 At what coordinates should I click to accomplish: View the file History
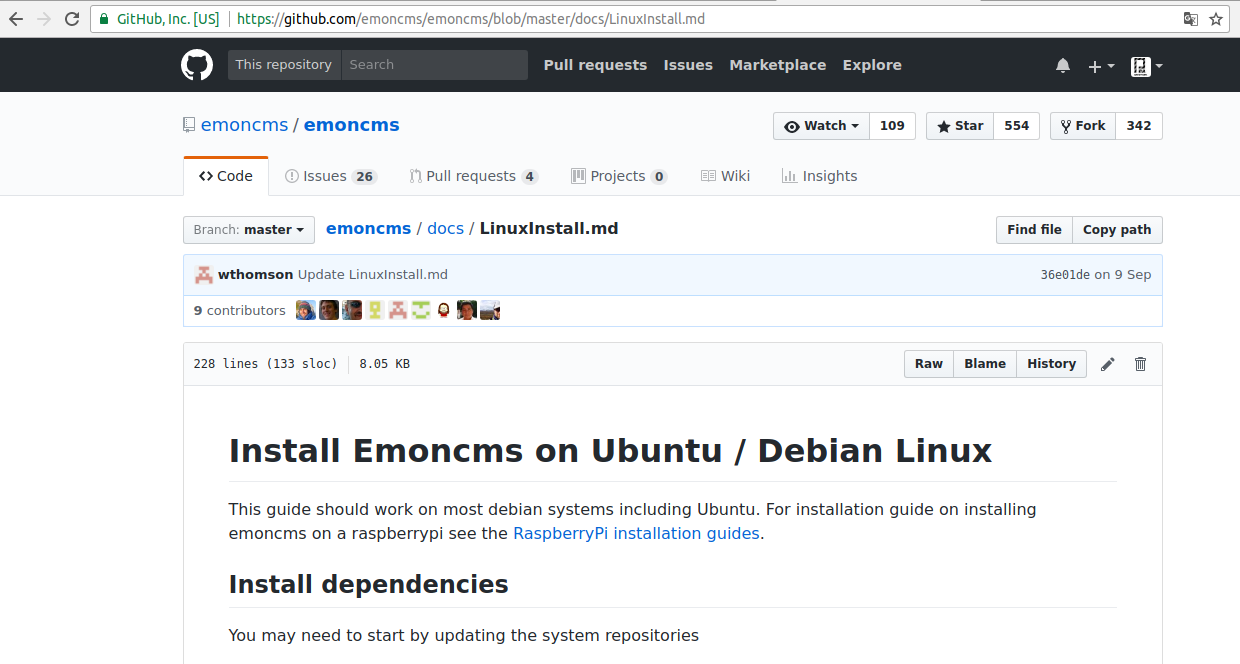[x=1052, y=364]
